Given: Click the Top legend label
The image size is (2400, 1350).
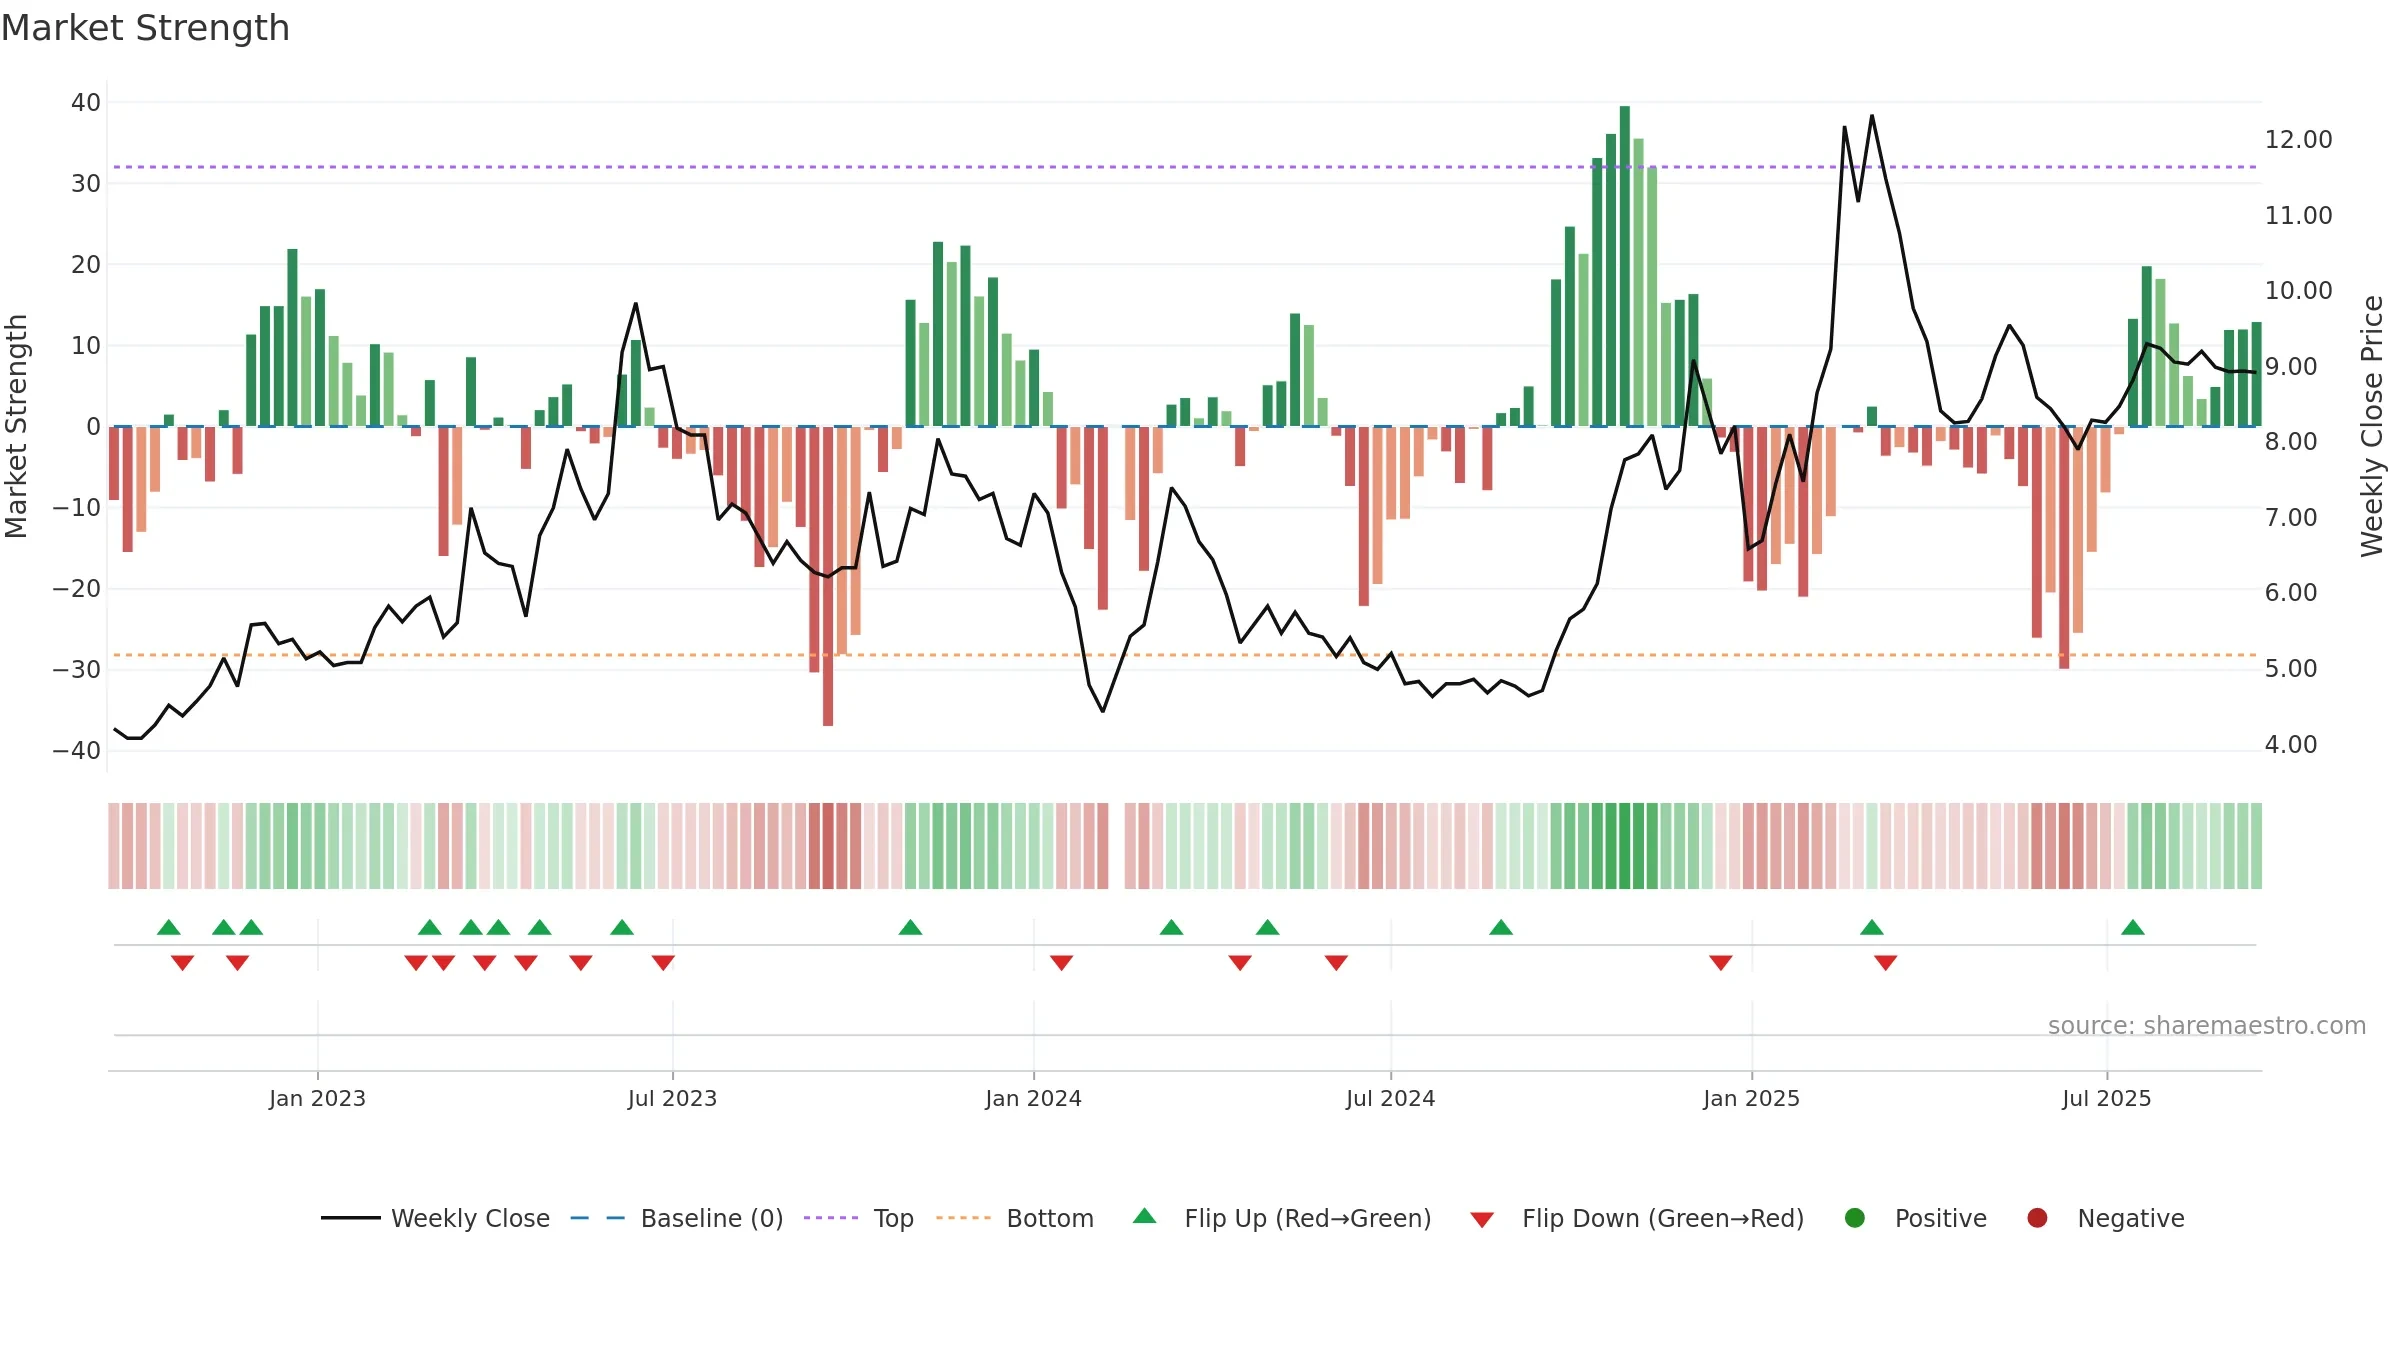Looking at the screenshot, I should click(893, 1218).
